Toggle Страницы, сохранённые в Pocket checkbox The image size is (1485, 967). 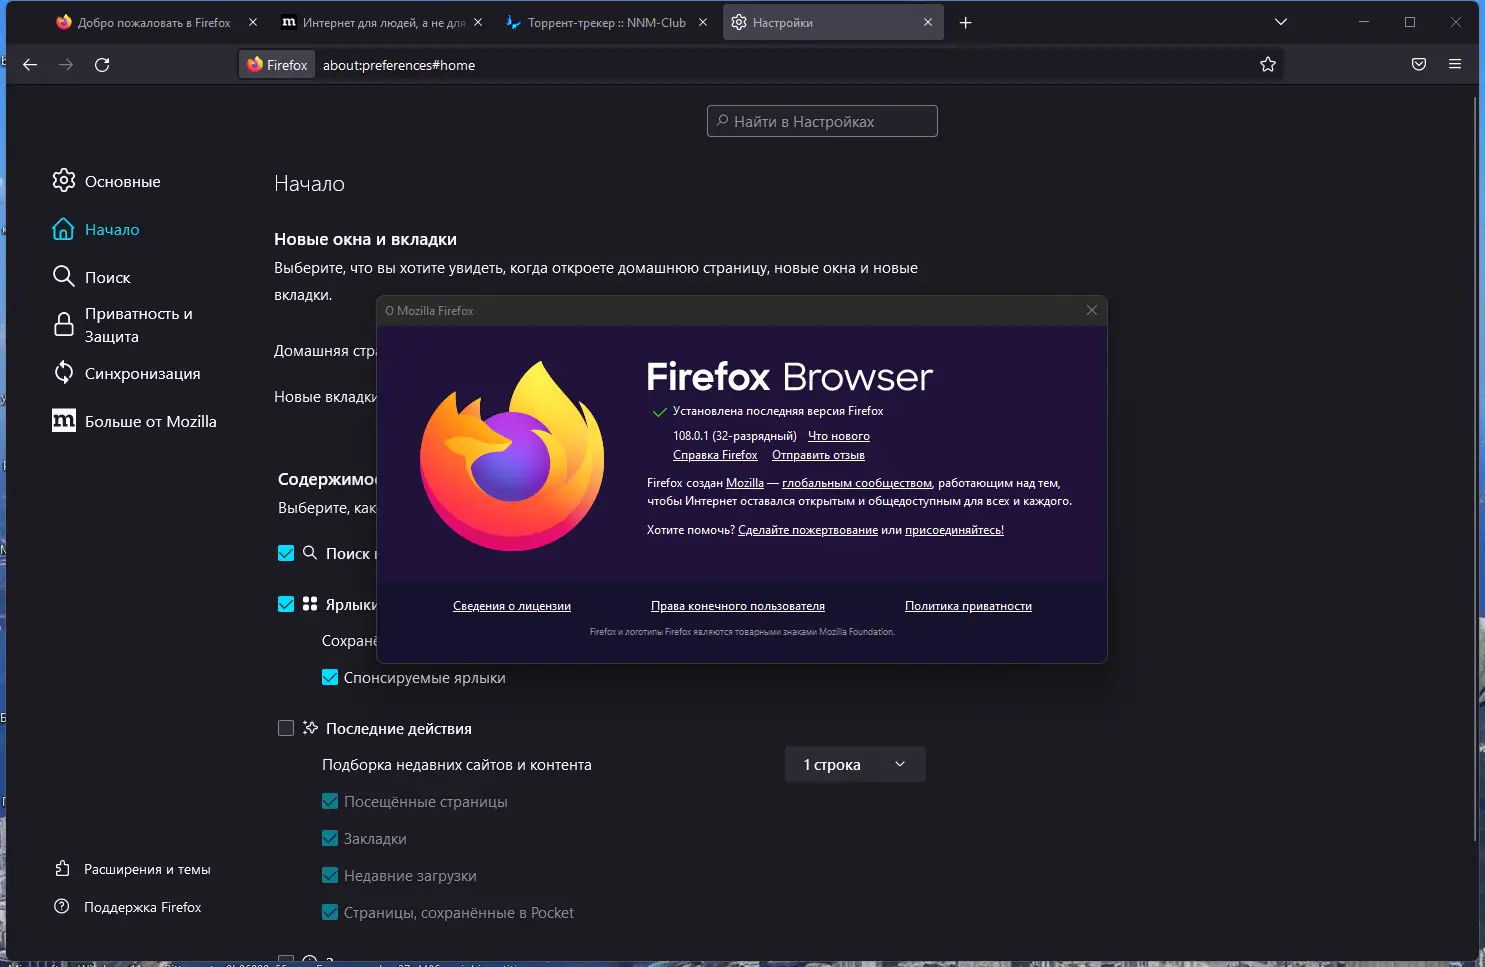pyautogui.click(x=330, y=912)
